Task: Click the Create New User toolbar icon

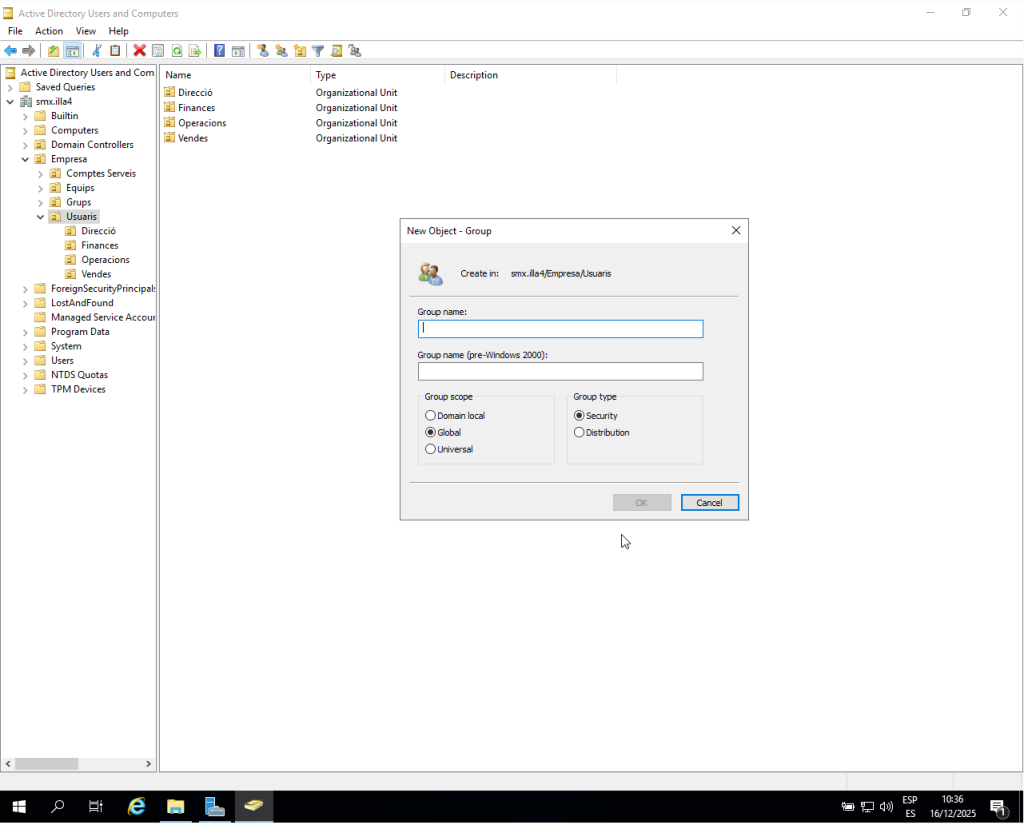Action: (x=262, y=51)
